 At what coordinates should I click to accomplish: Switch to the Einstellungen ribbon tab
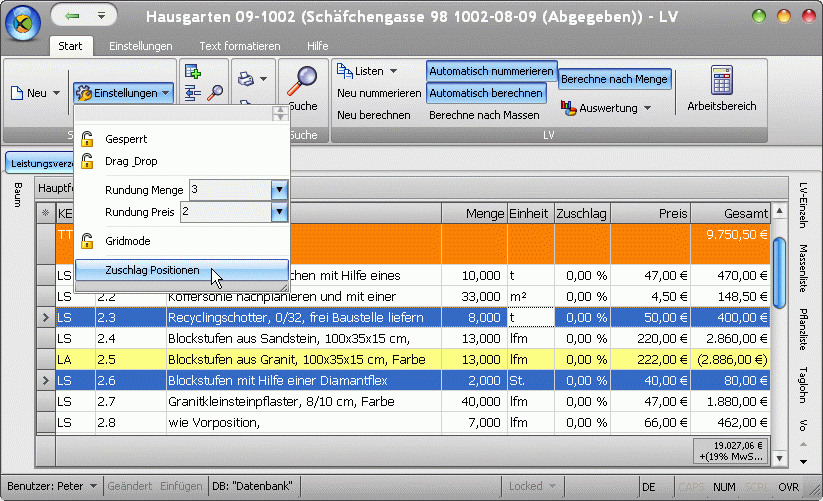[x=141, y=46]
